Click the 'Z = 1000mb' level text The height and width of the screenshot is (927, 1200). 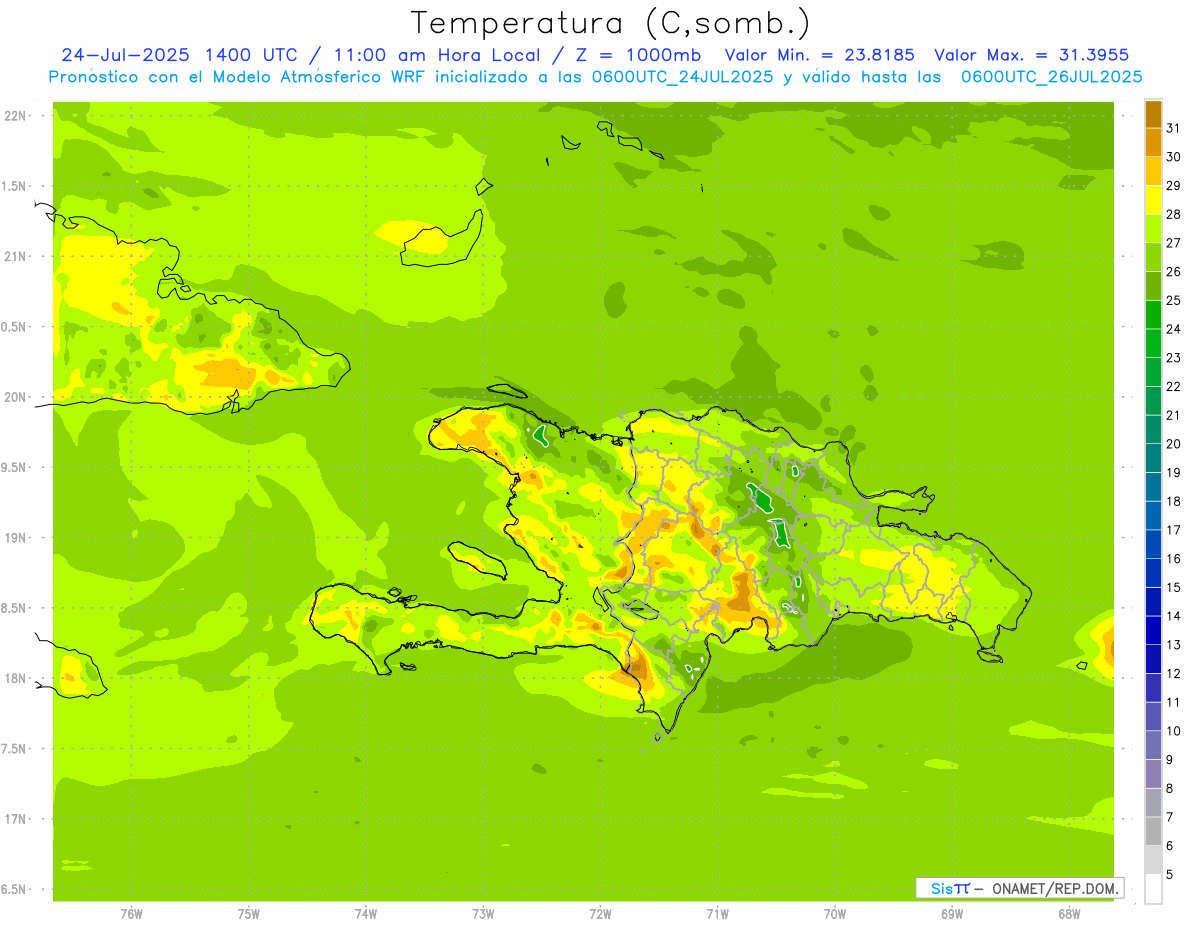pos(639,55)
